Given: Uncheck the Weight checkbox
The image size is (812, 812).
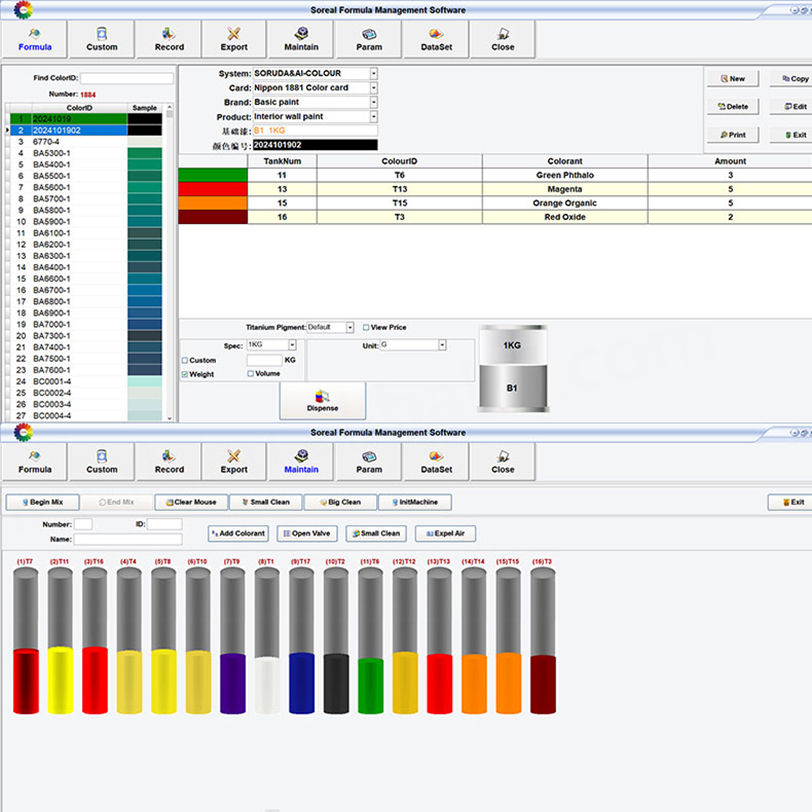Looking at the screenshot, I should [x=185, y=374].
